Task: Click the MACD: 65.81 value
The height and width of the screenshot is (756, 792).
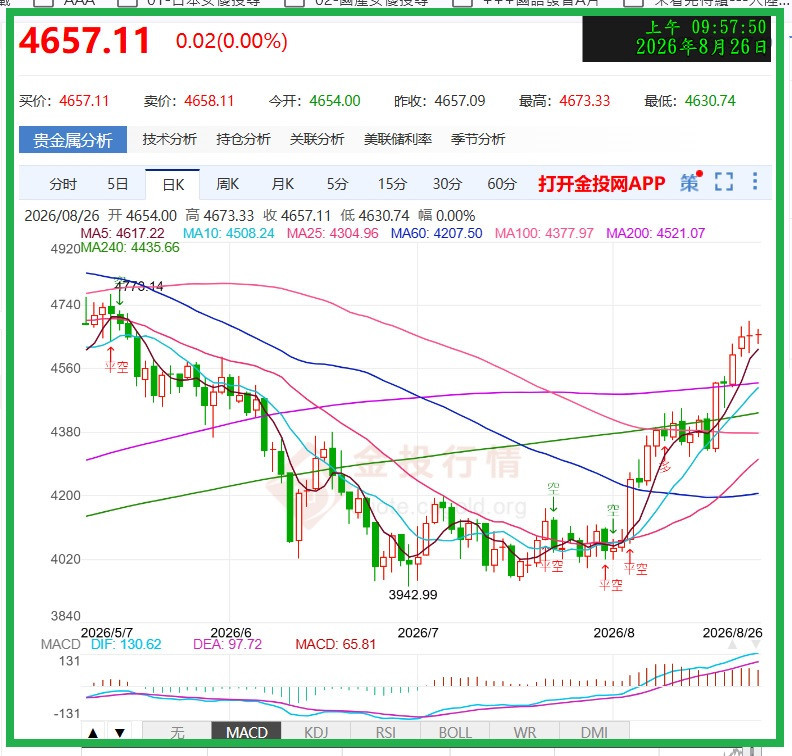Action: [x=335, y=644]
